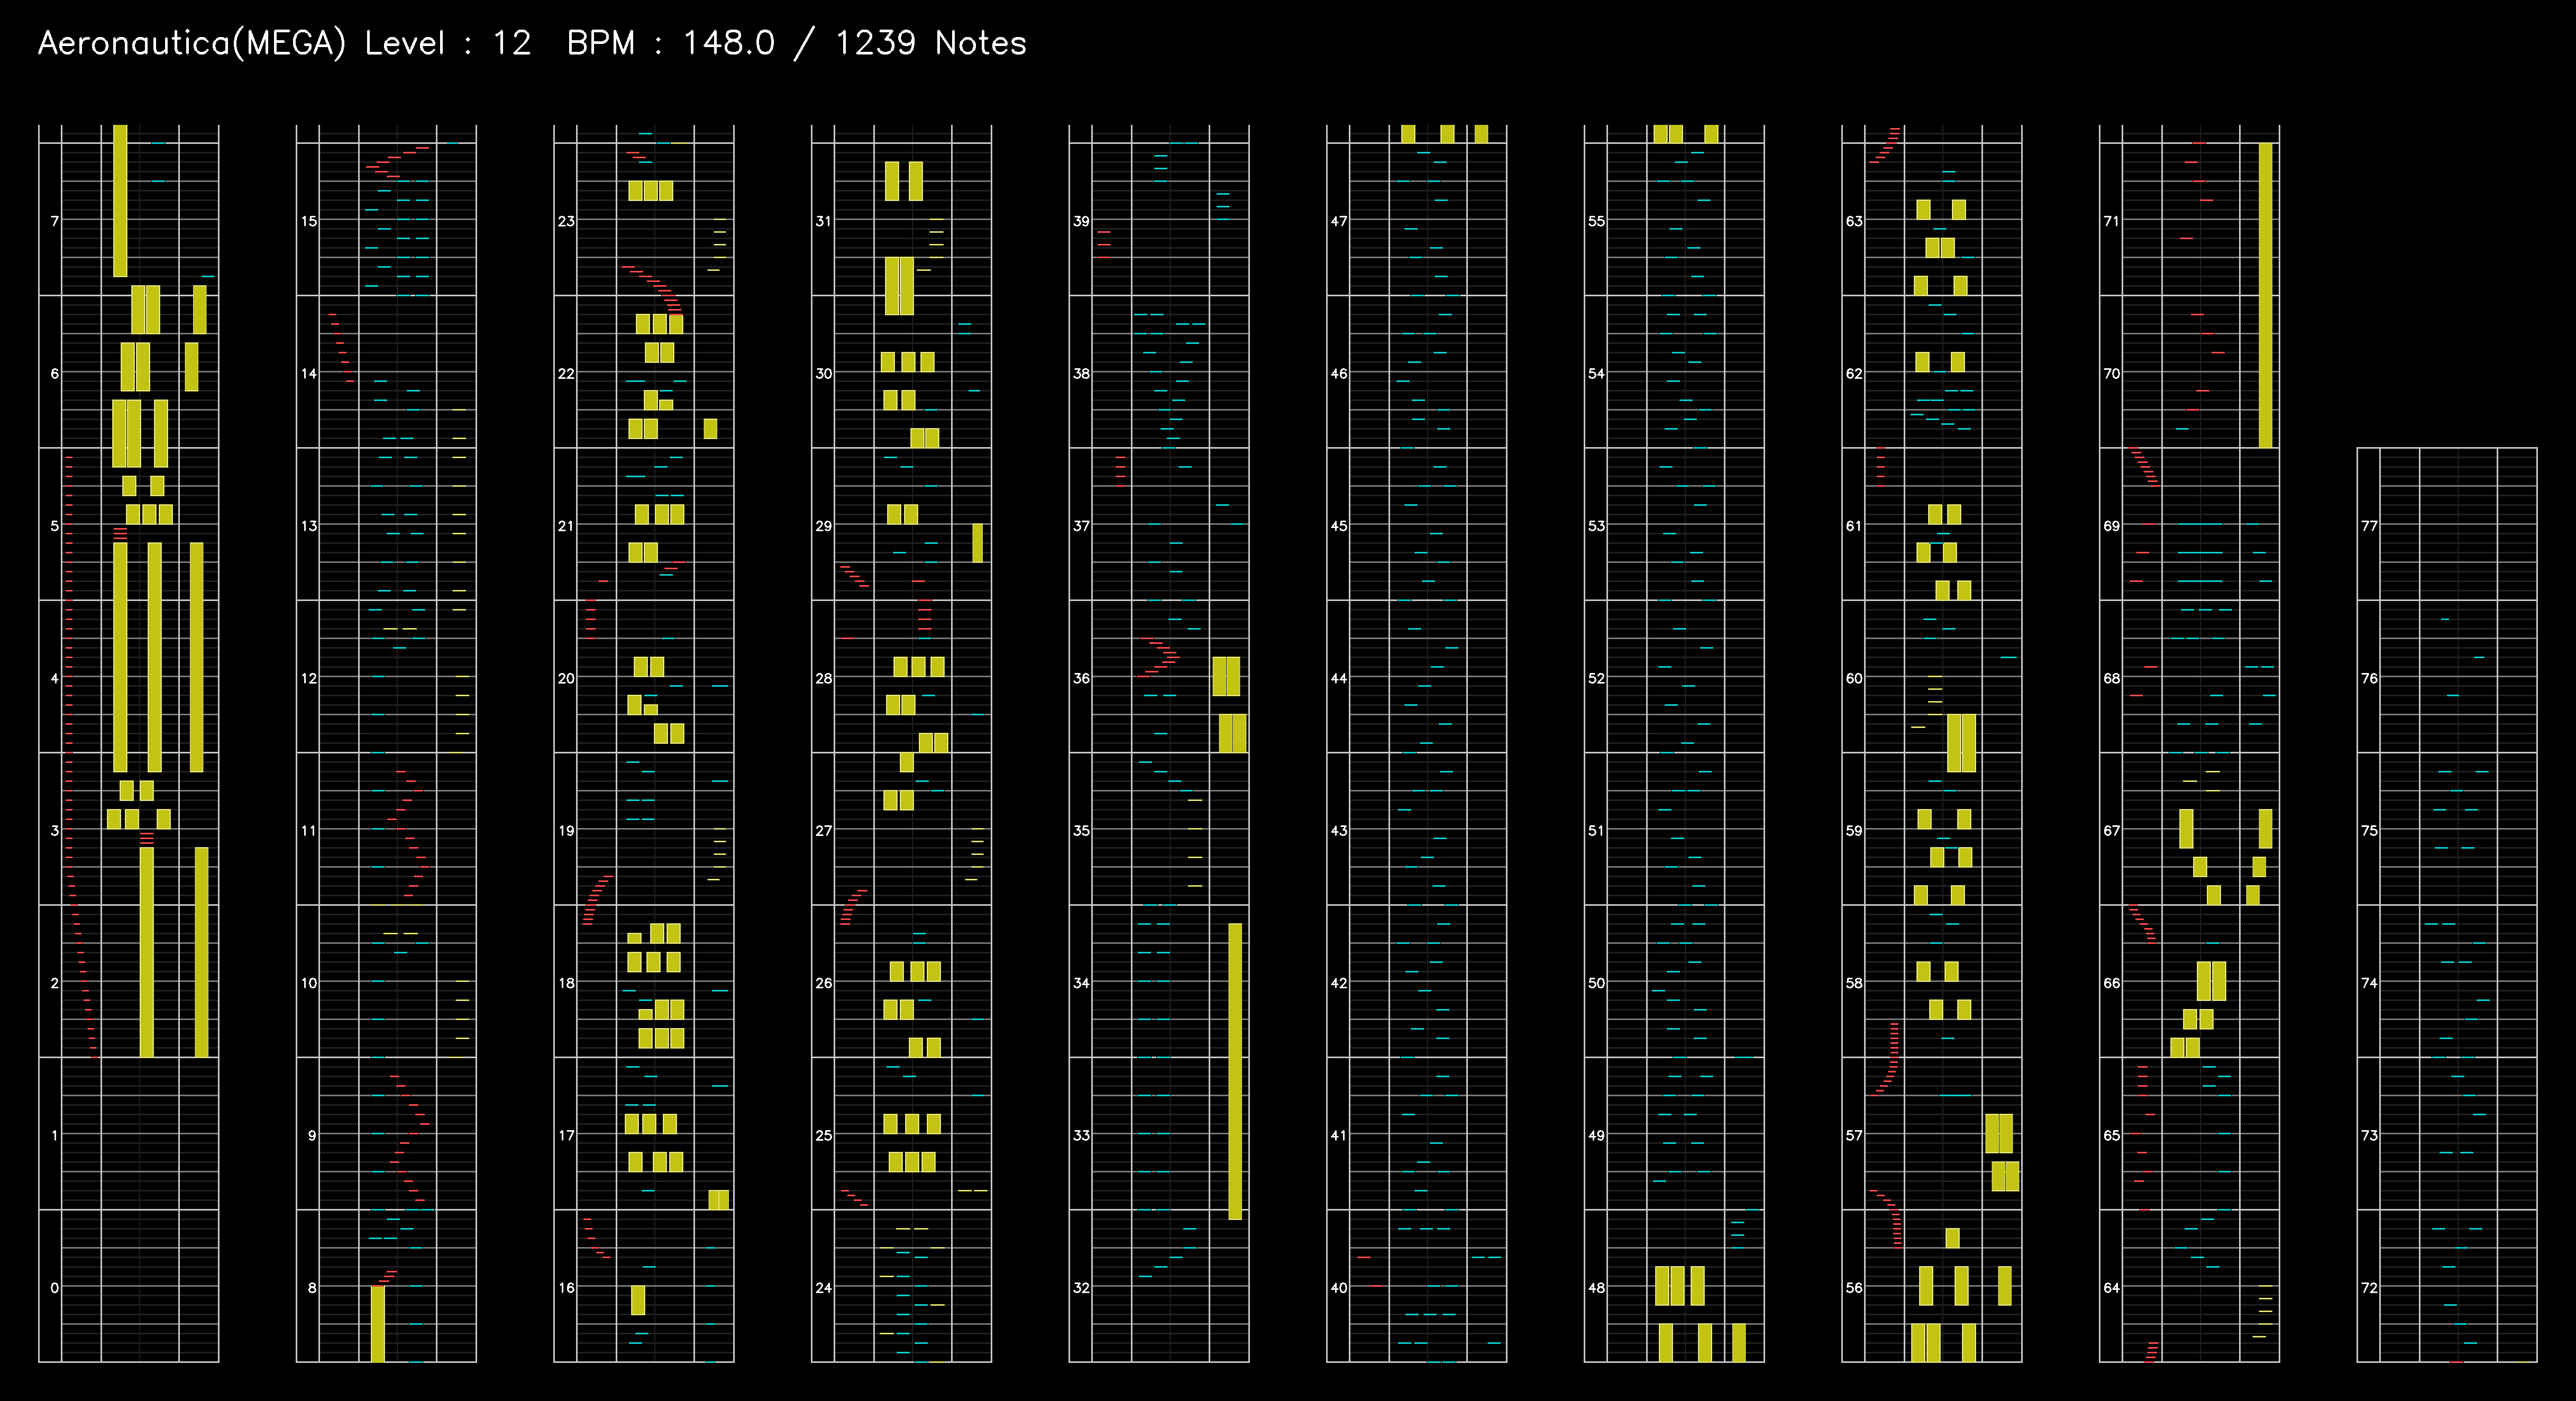Select the Level : 12 text
The image size is (2576, 1401).
click(x=448, y=43)
